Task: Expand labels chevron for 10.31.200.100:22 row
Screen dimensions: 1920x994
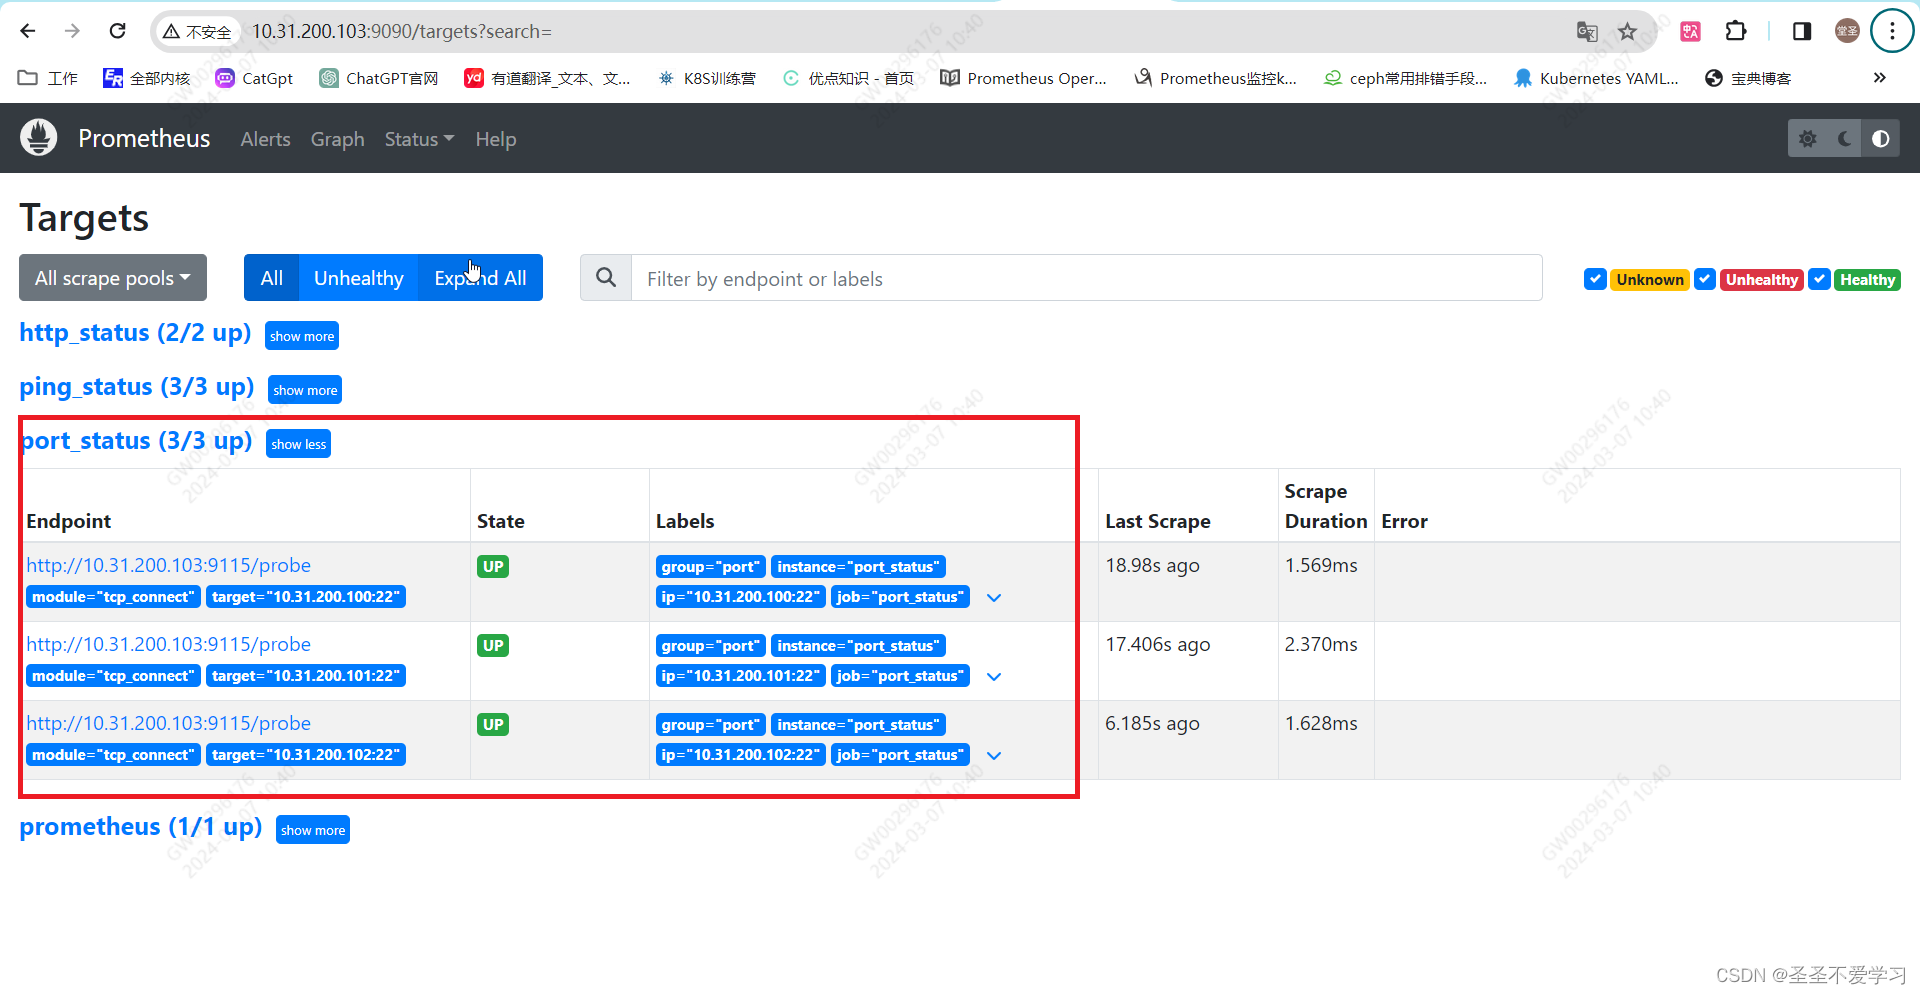Action: pyautogui.click(x=994, y=597)
